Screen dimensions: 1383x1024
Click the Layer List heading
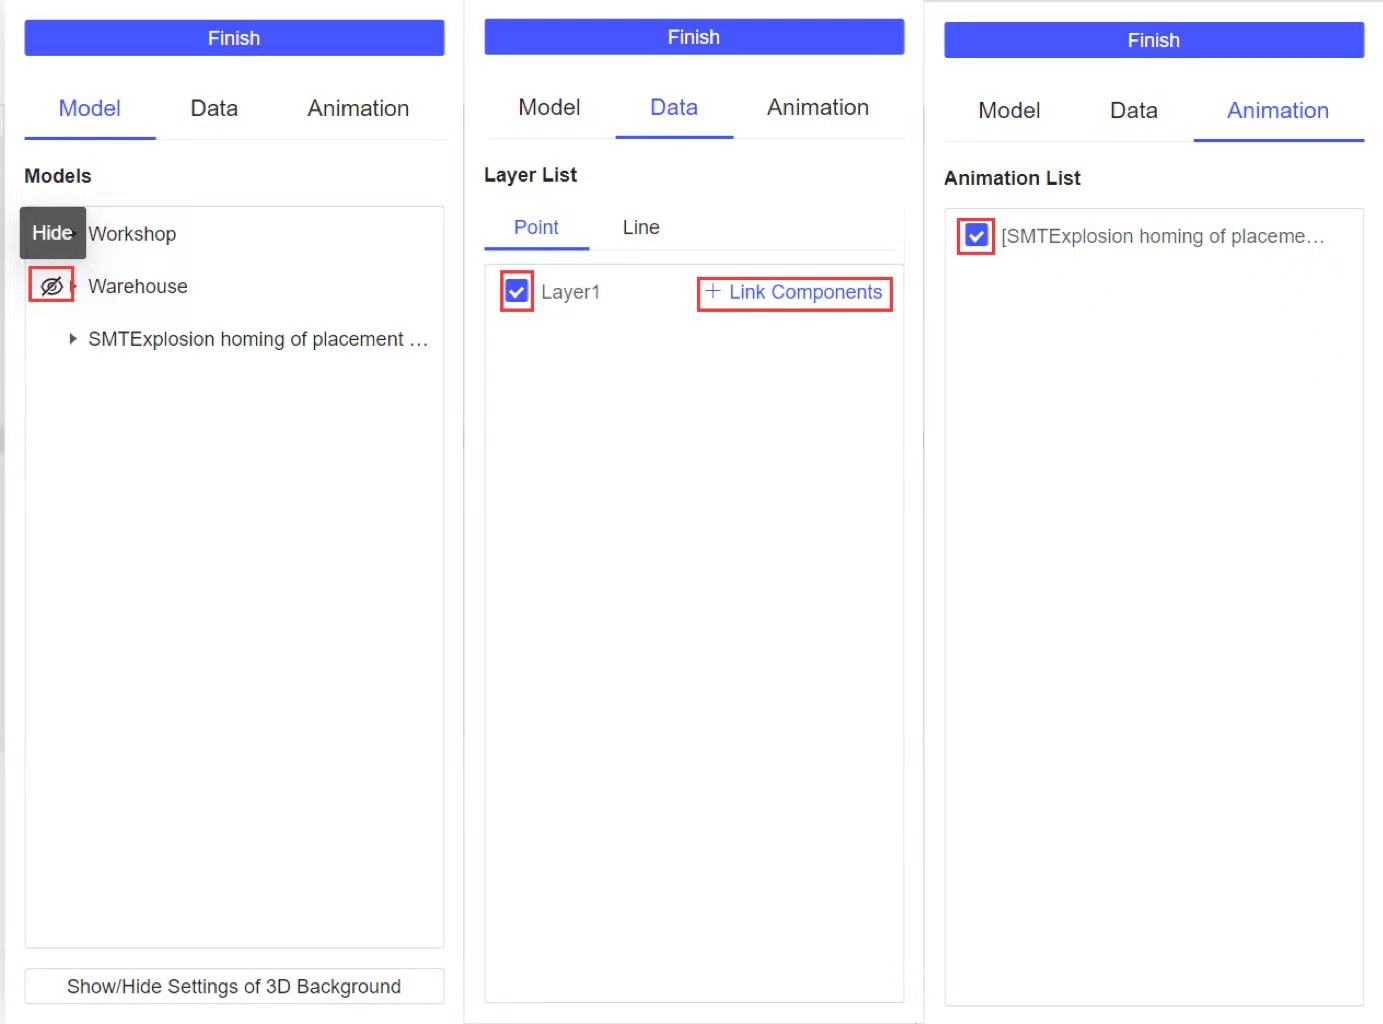pos(531,175)
